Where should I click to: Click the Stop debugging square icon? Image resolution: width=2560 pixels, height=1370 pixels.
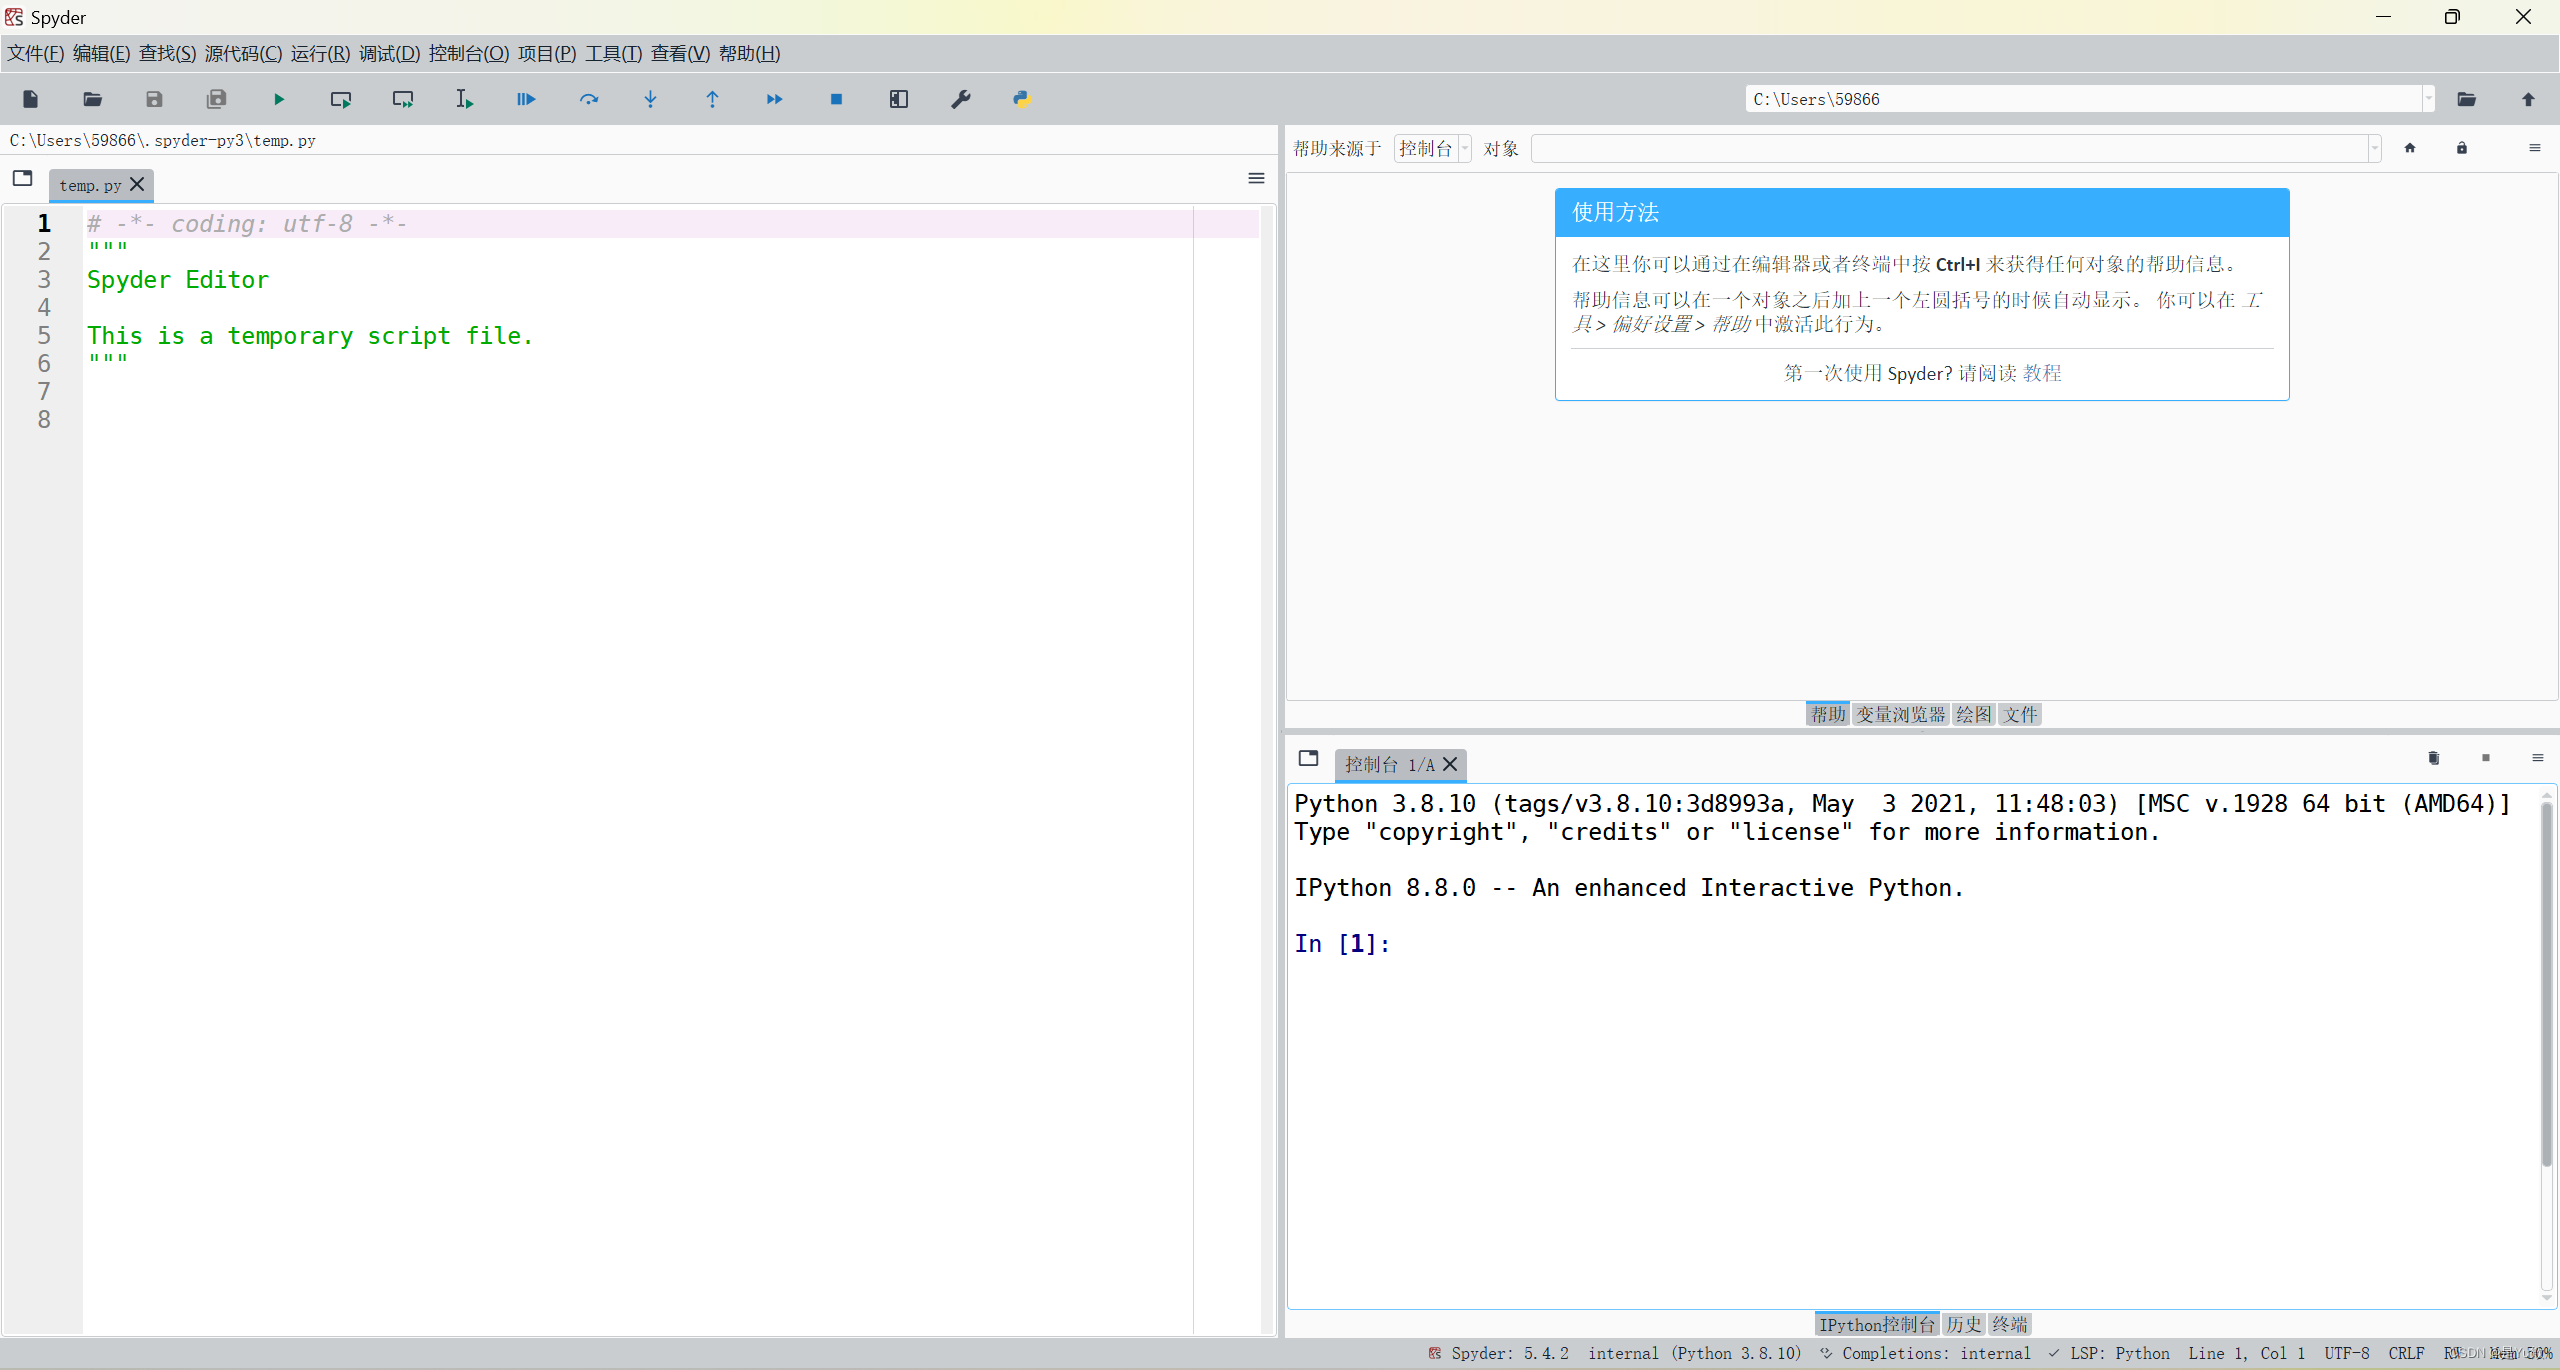coord(836,99)
